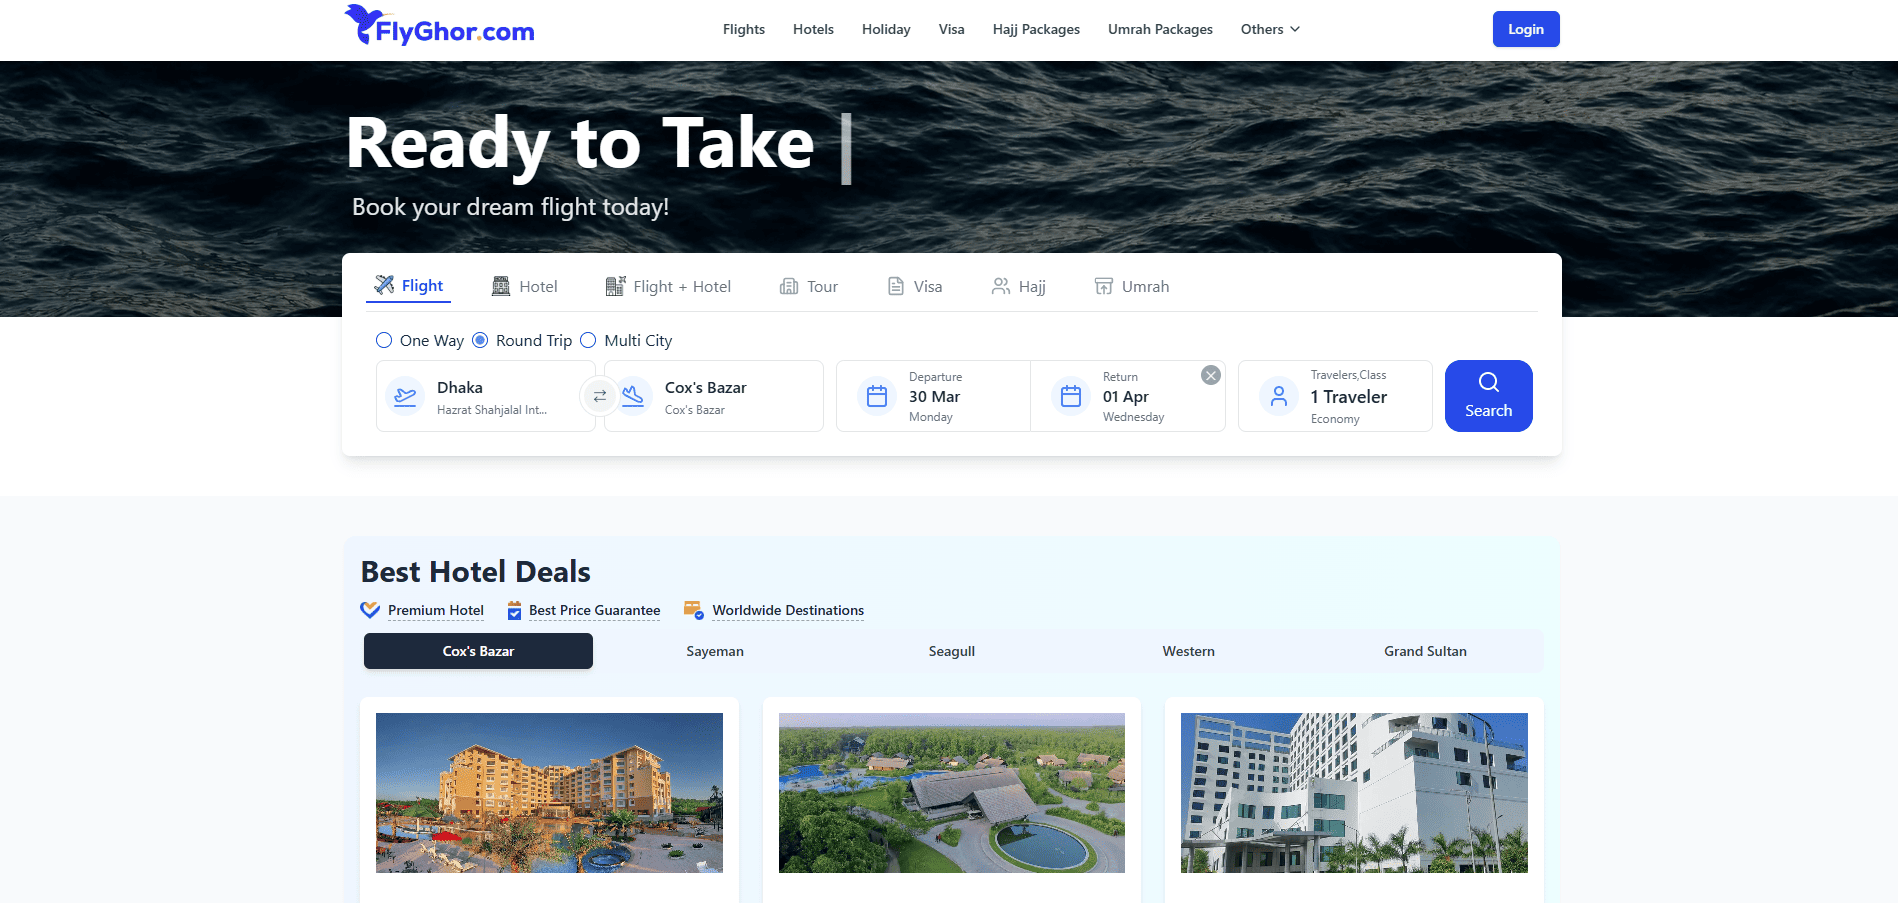Click the Premium Hotel heart badge icon
1898x903 pixels.
click(370, 610)
